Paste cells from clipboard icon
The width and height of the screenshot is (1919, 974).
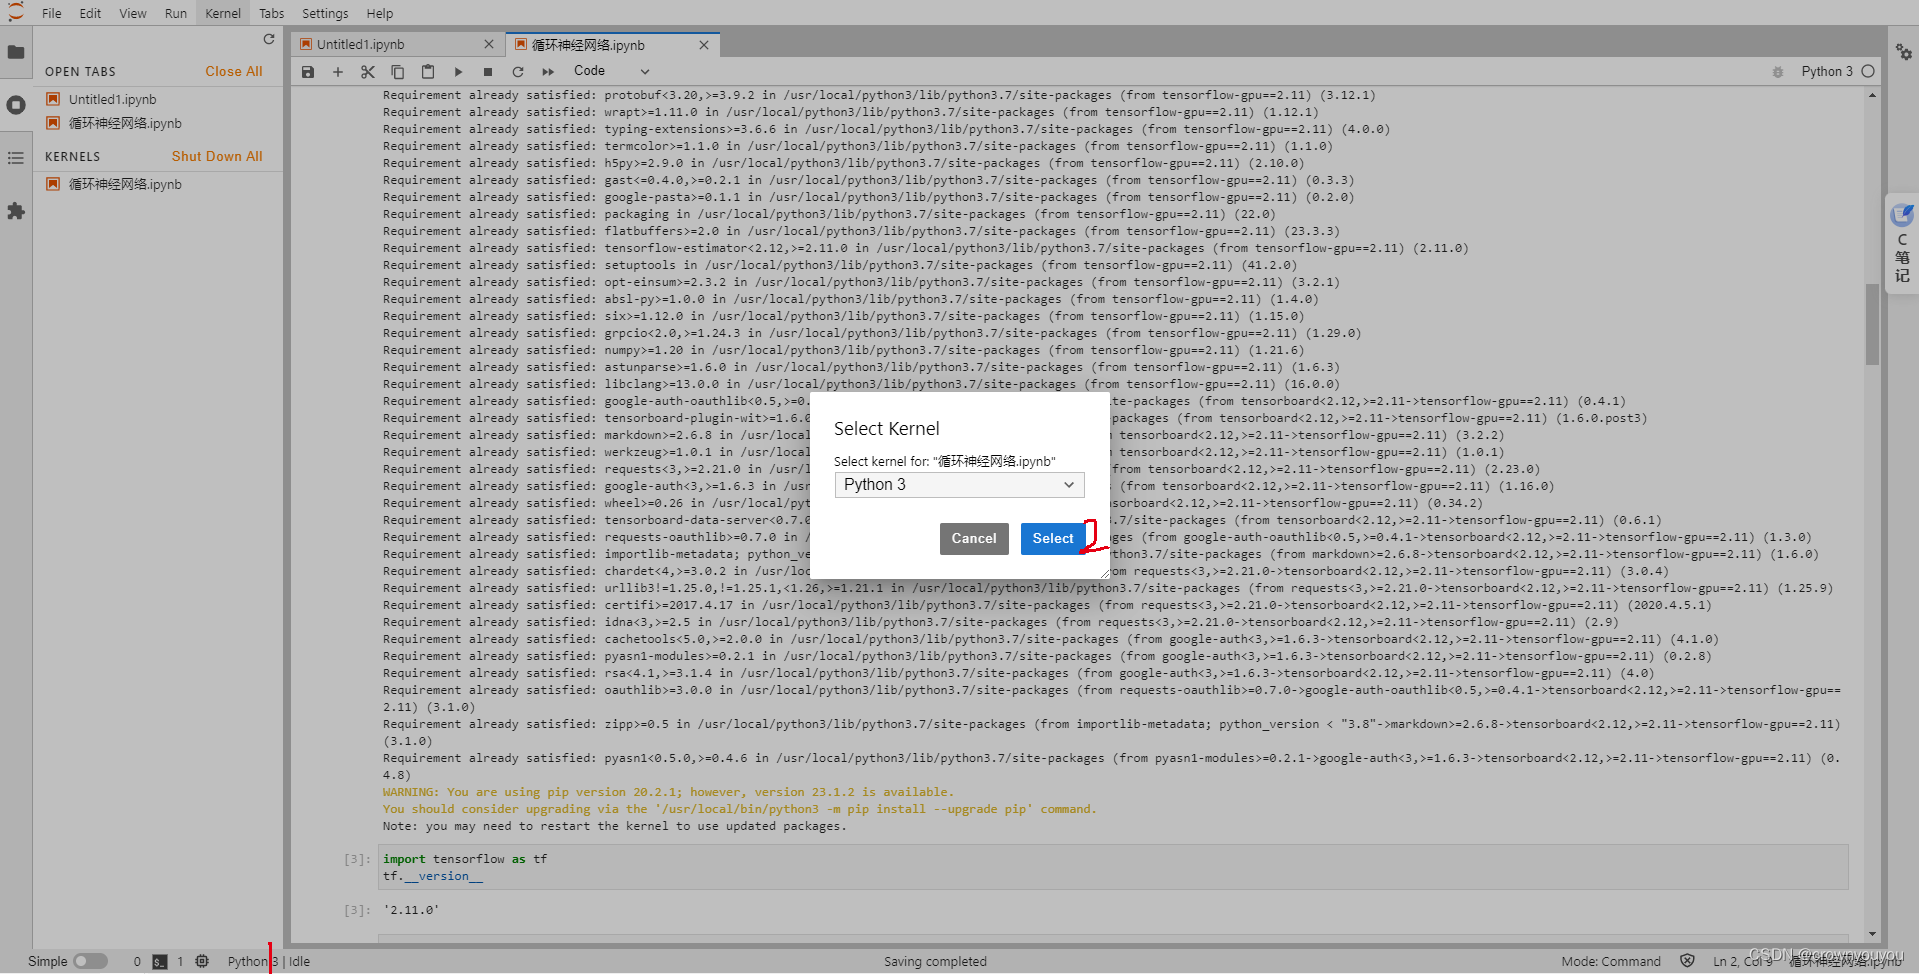(428, 72)
